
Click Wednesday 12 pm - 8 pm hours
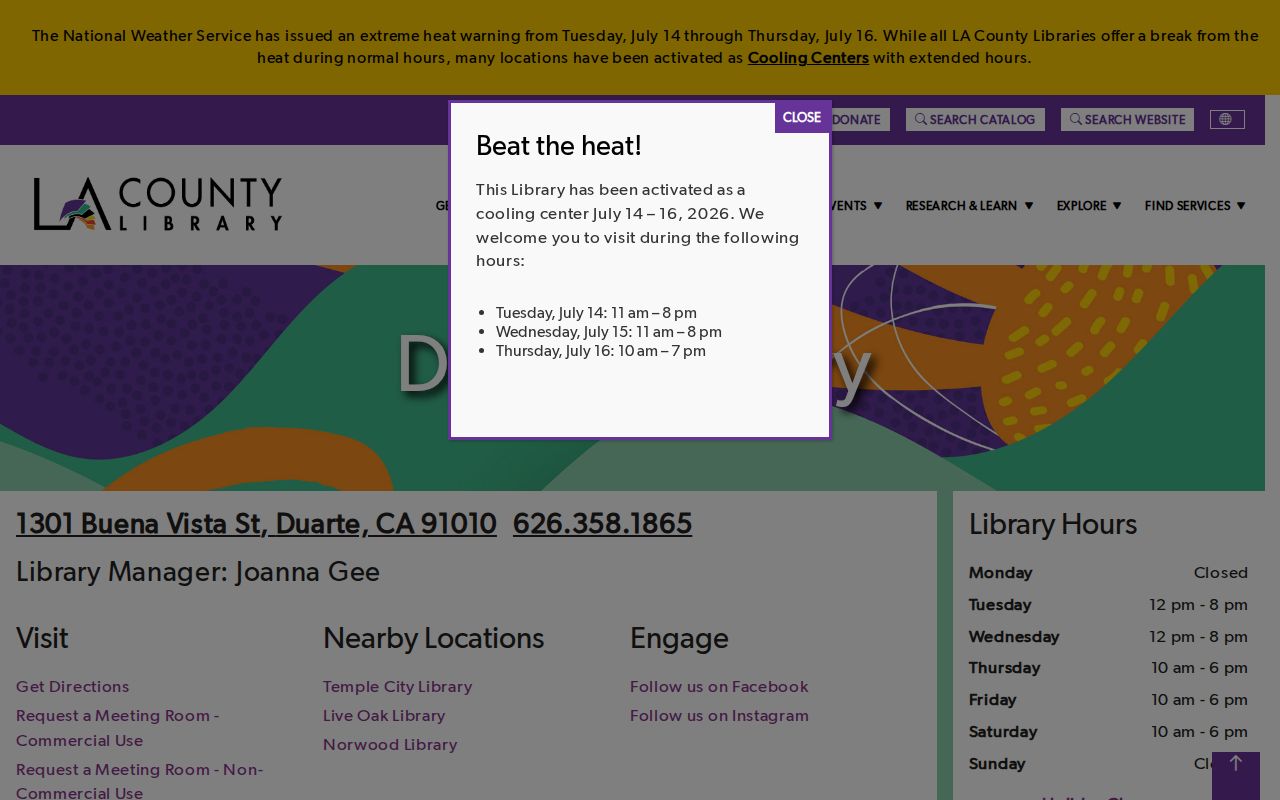1108,636
